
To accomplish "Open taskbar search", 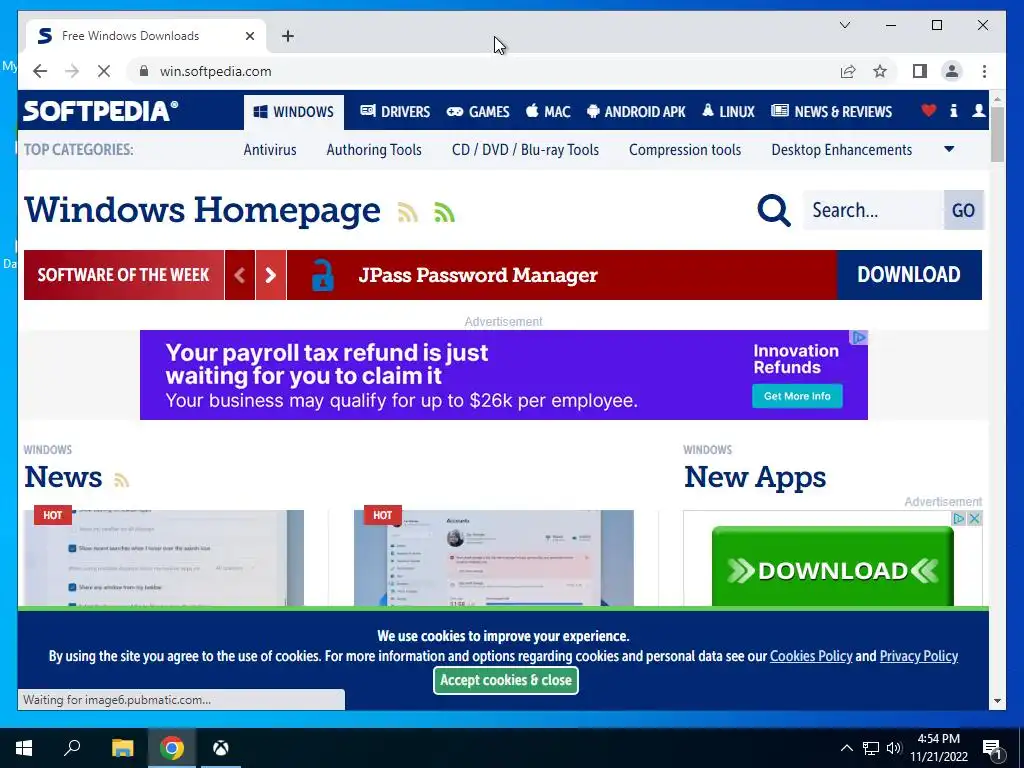I will (x=72, y=748).
